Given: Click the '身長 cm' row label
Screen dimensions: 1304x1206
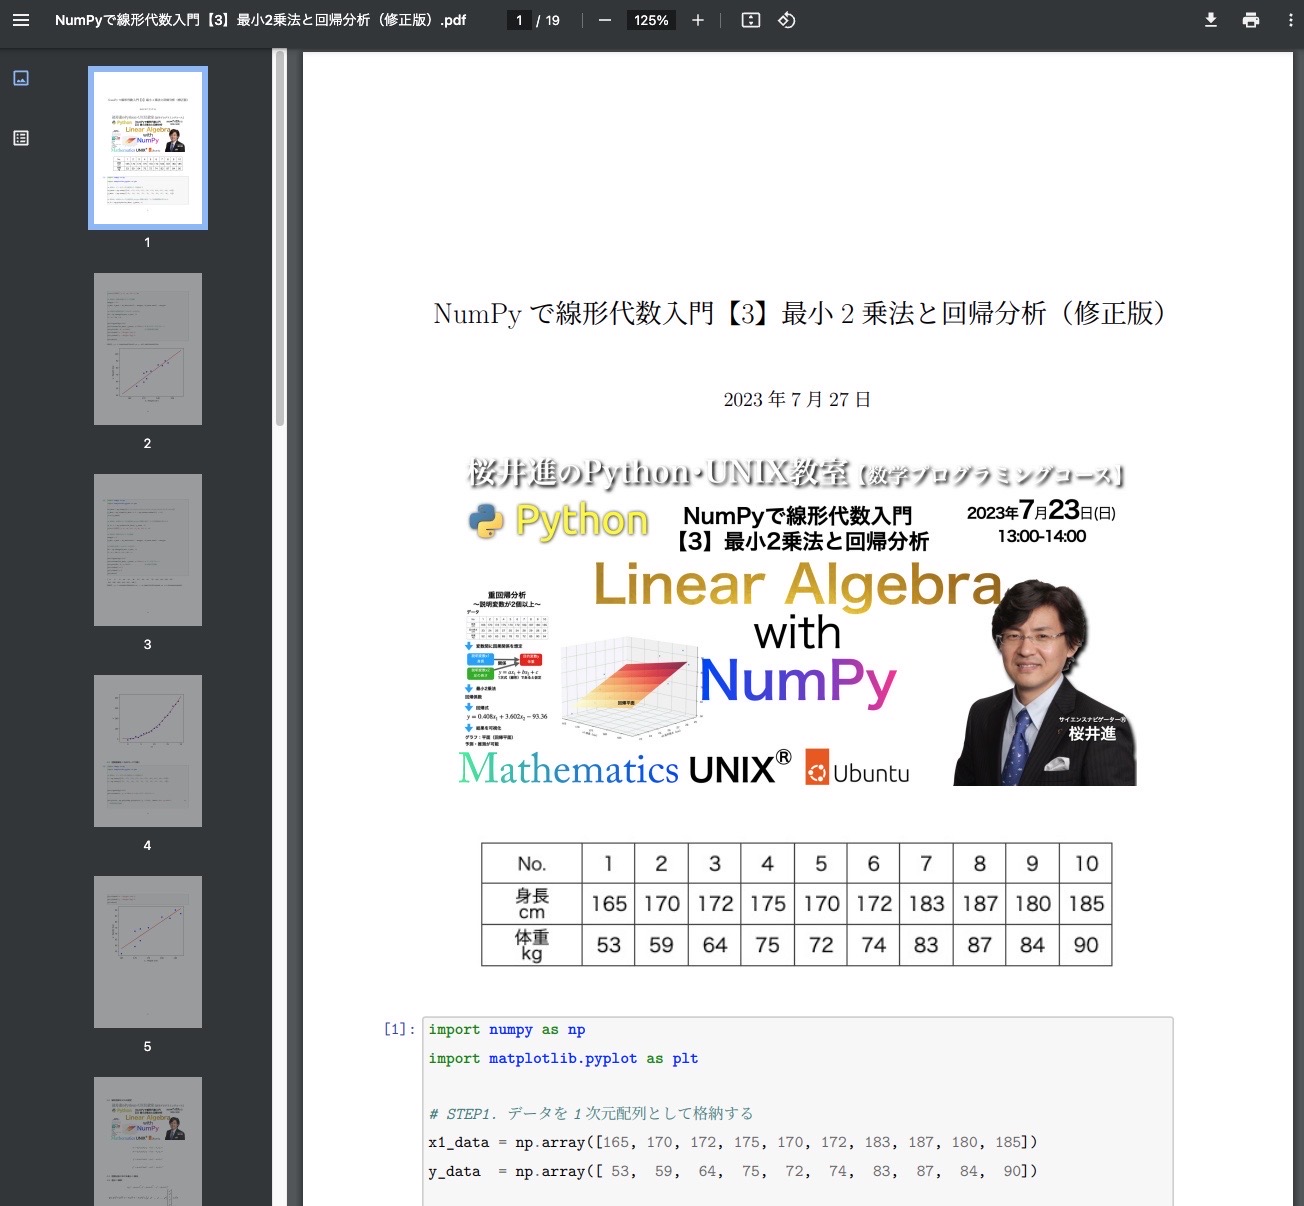Looking at the screenshot, I should [532, 903].
